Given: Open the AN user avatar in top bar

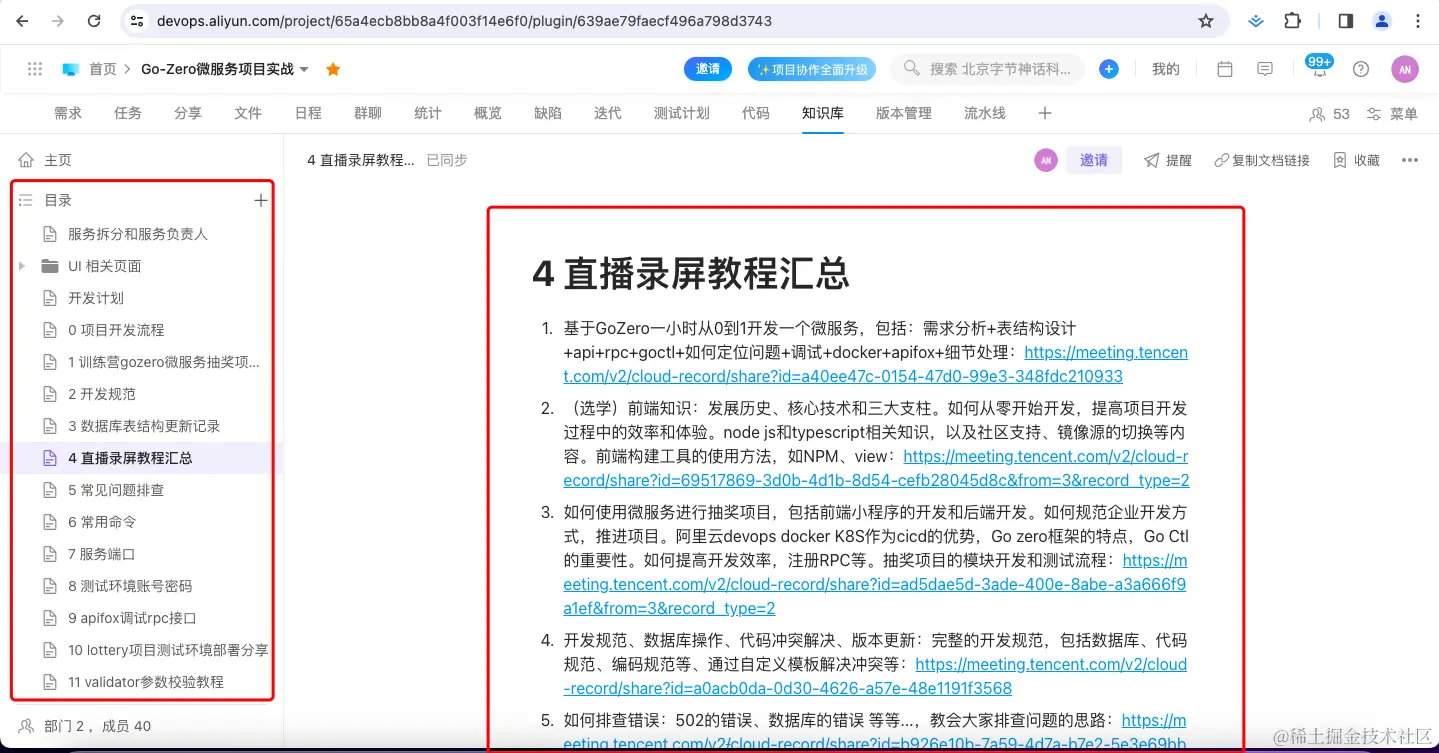Looking at the screenshot, I should tap(1405, 69).
